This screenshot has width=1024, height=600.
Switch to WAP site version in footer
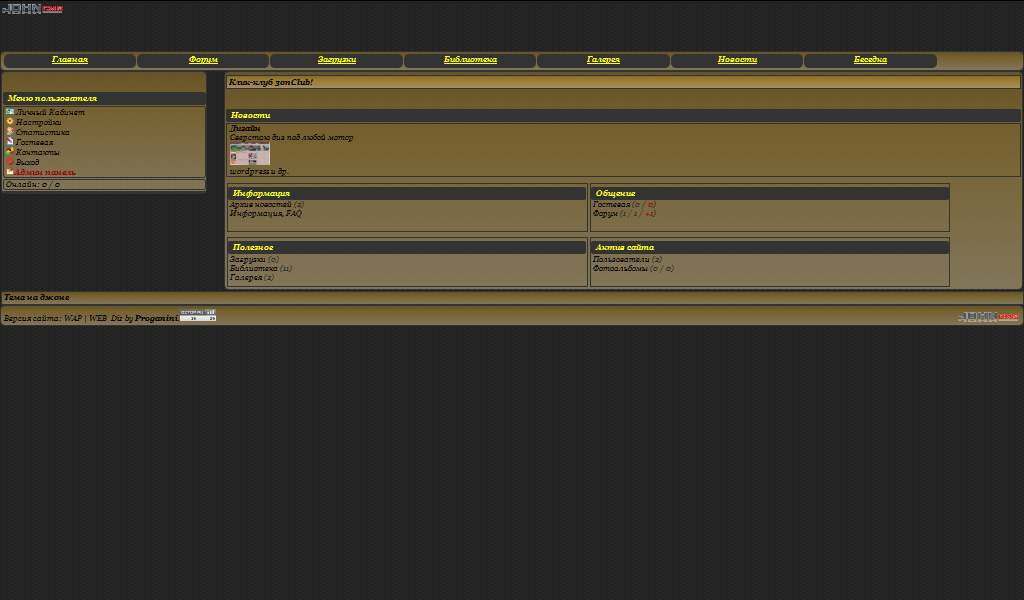click(x=72, y=318)
